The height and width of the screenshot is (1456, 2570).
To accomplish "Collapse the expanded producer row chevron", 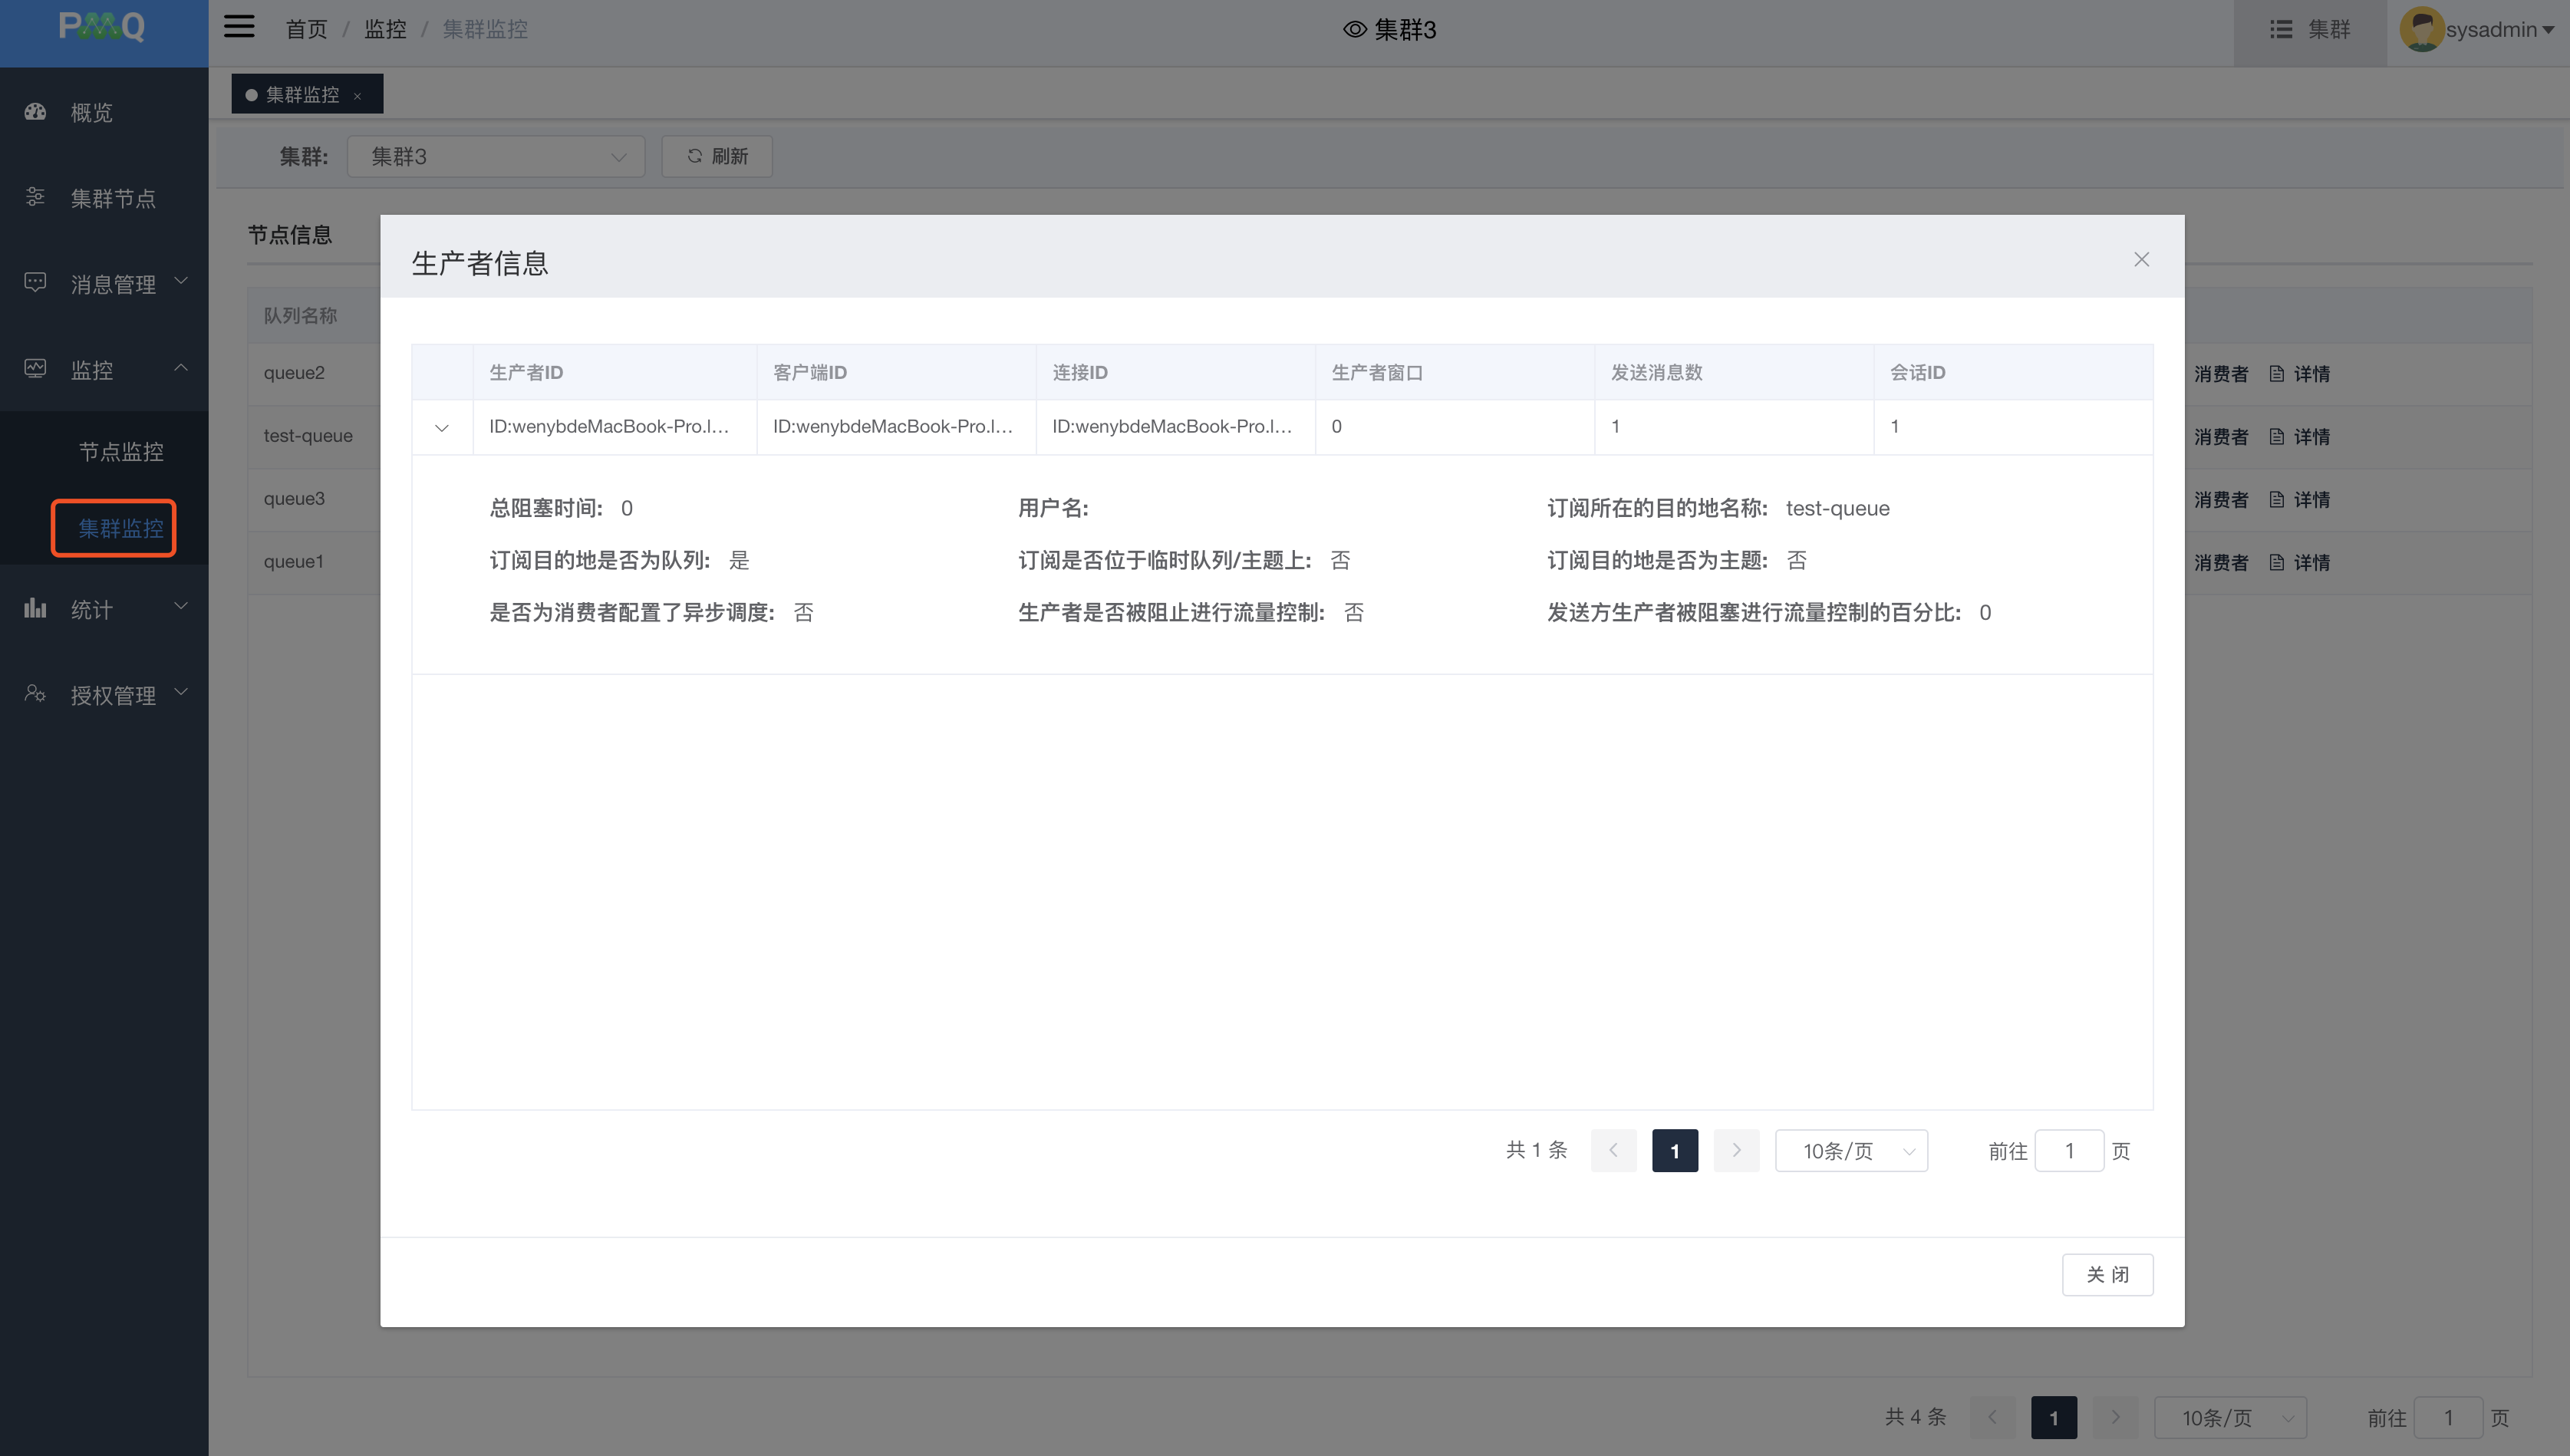I will coord(442,428).
